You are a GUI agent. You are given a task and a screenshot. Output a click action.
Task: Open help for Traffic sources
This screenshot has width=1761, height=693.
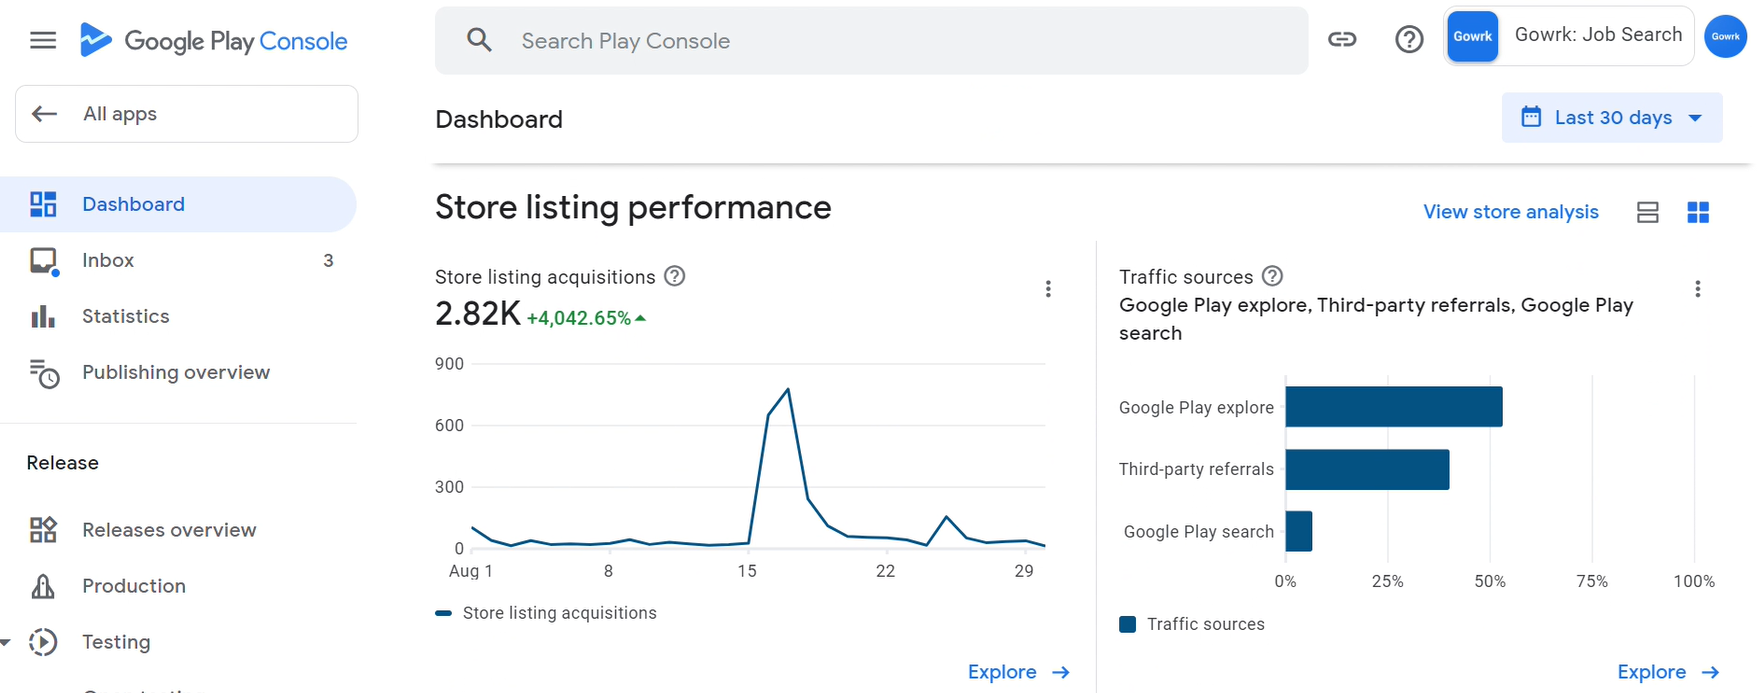tap(1272, 276)
